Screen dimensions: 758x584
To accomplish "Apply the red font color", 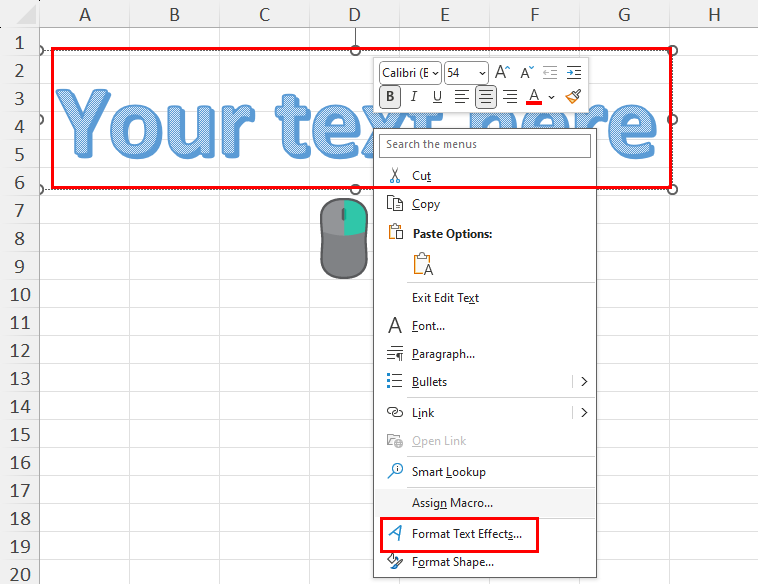I will (534, 97).
